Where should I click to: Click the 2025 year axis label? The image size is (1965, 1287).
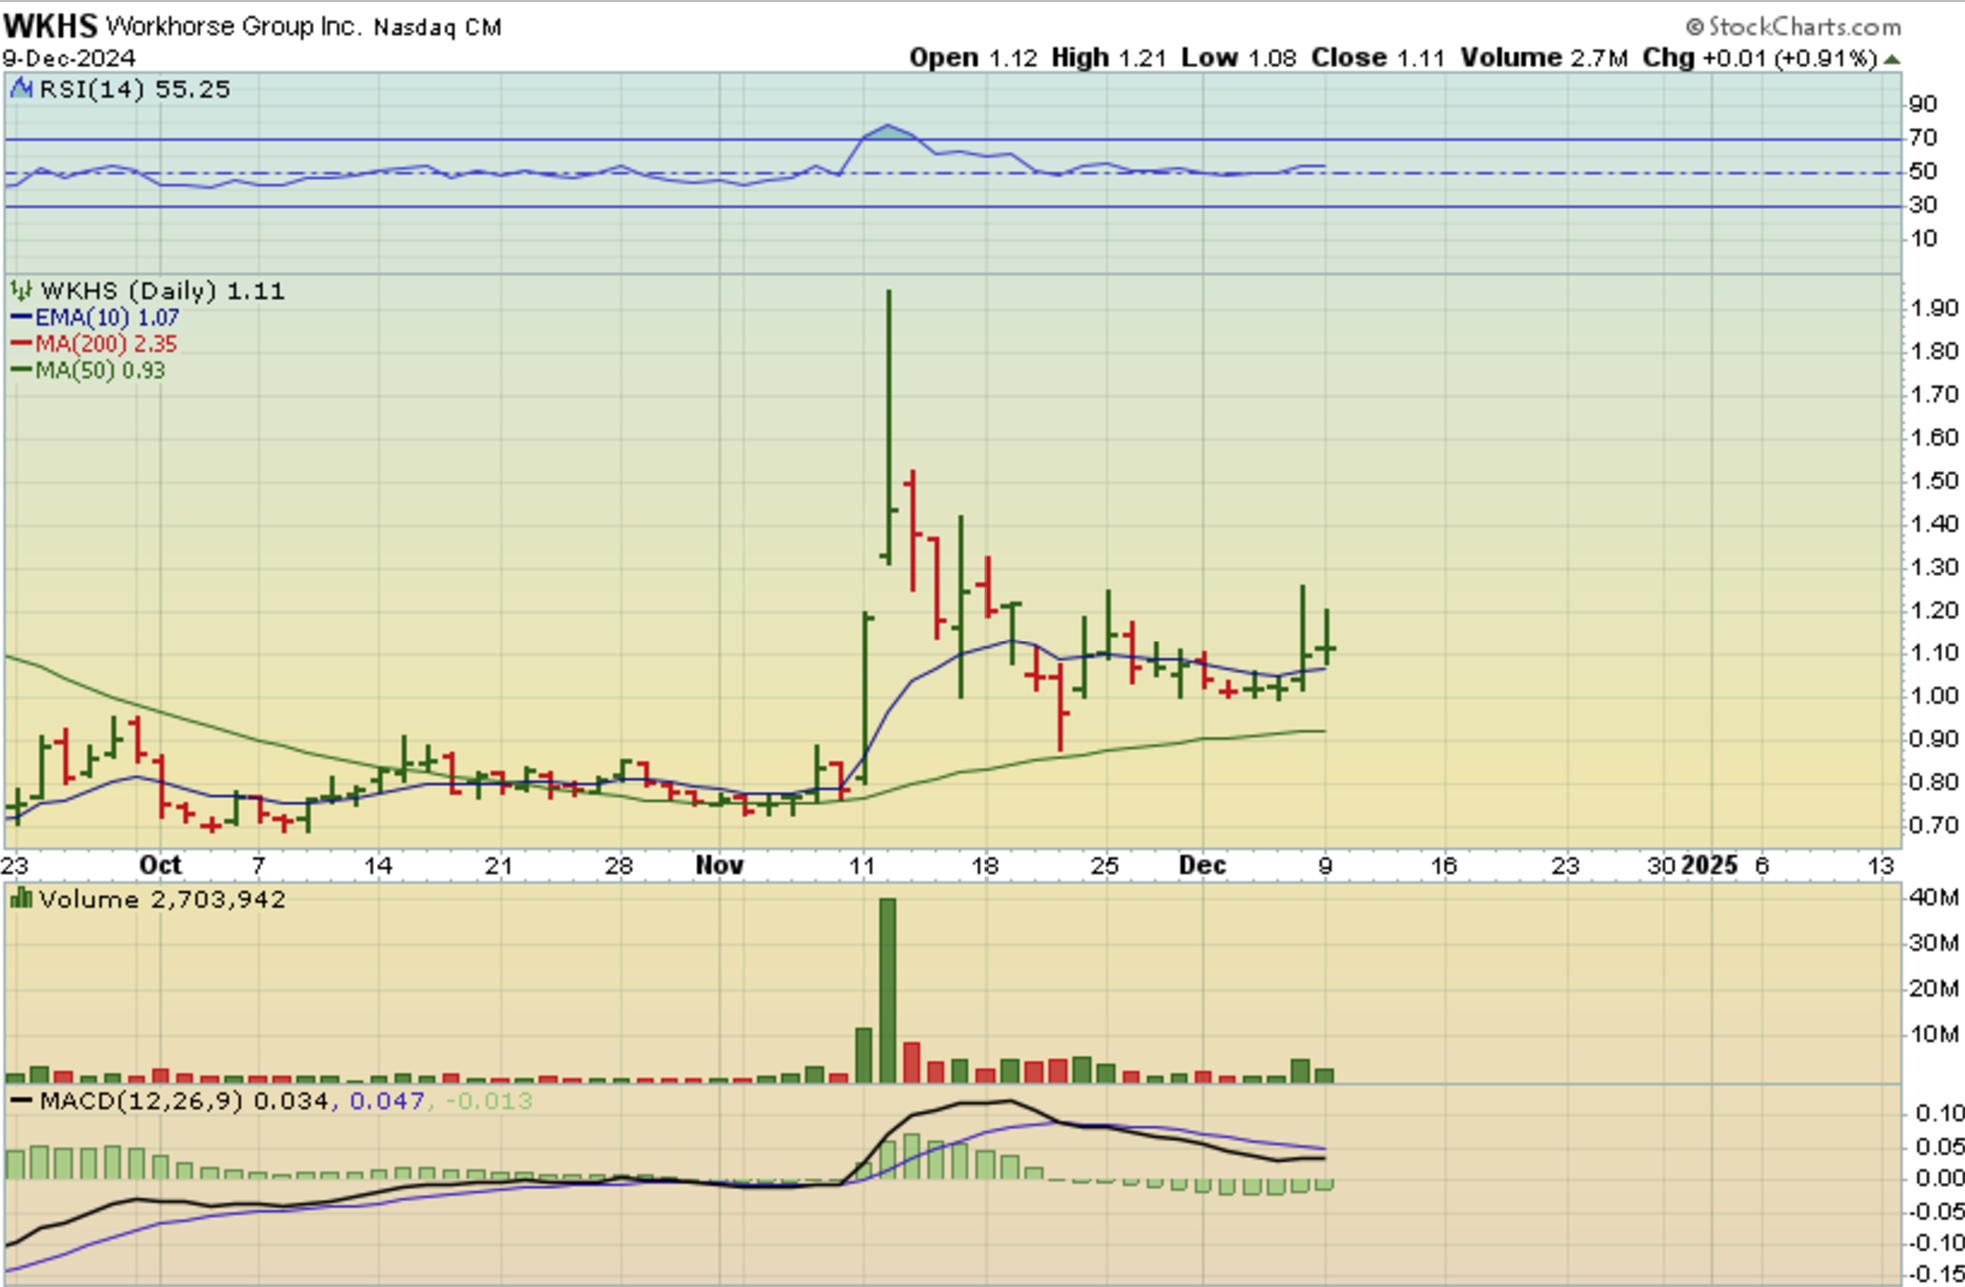coord(1709,865)
